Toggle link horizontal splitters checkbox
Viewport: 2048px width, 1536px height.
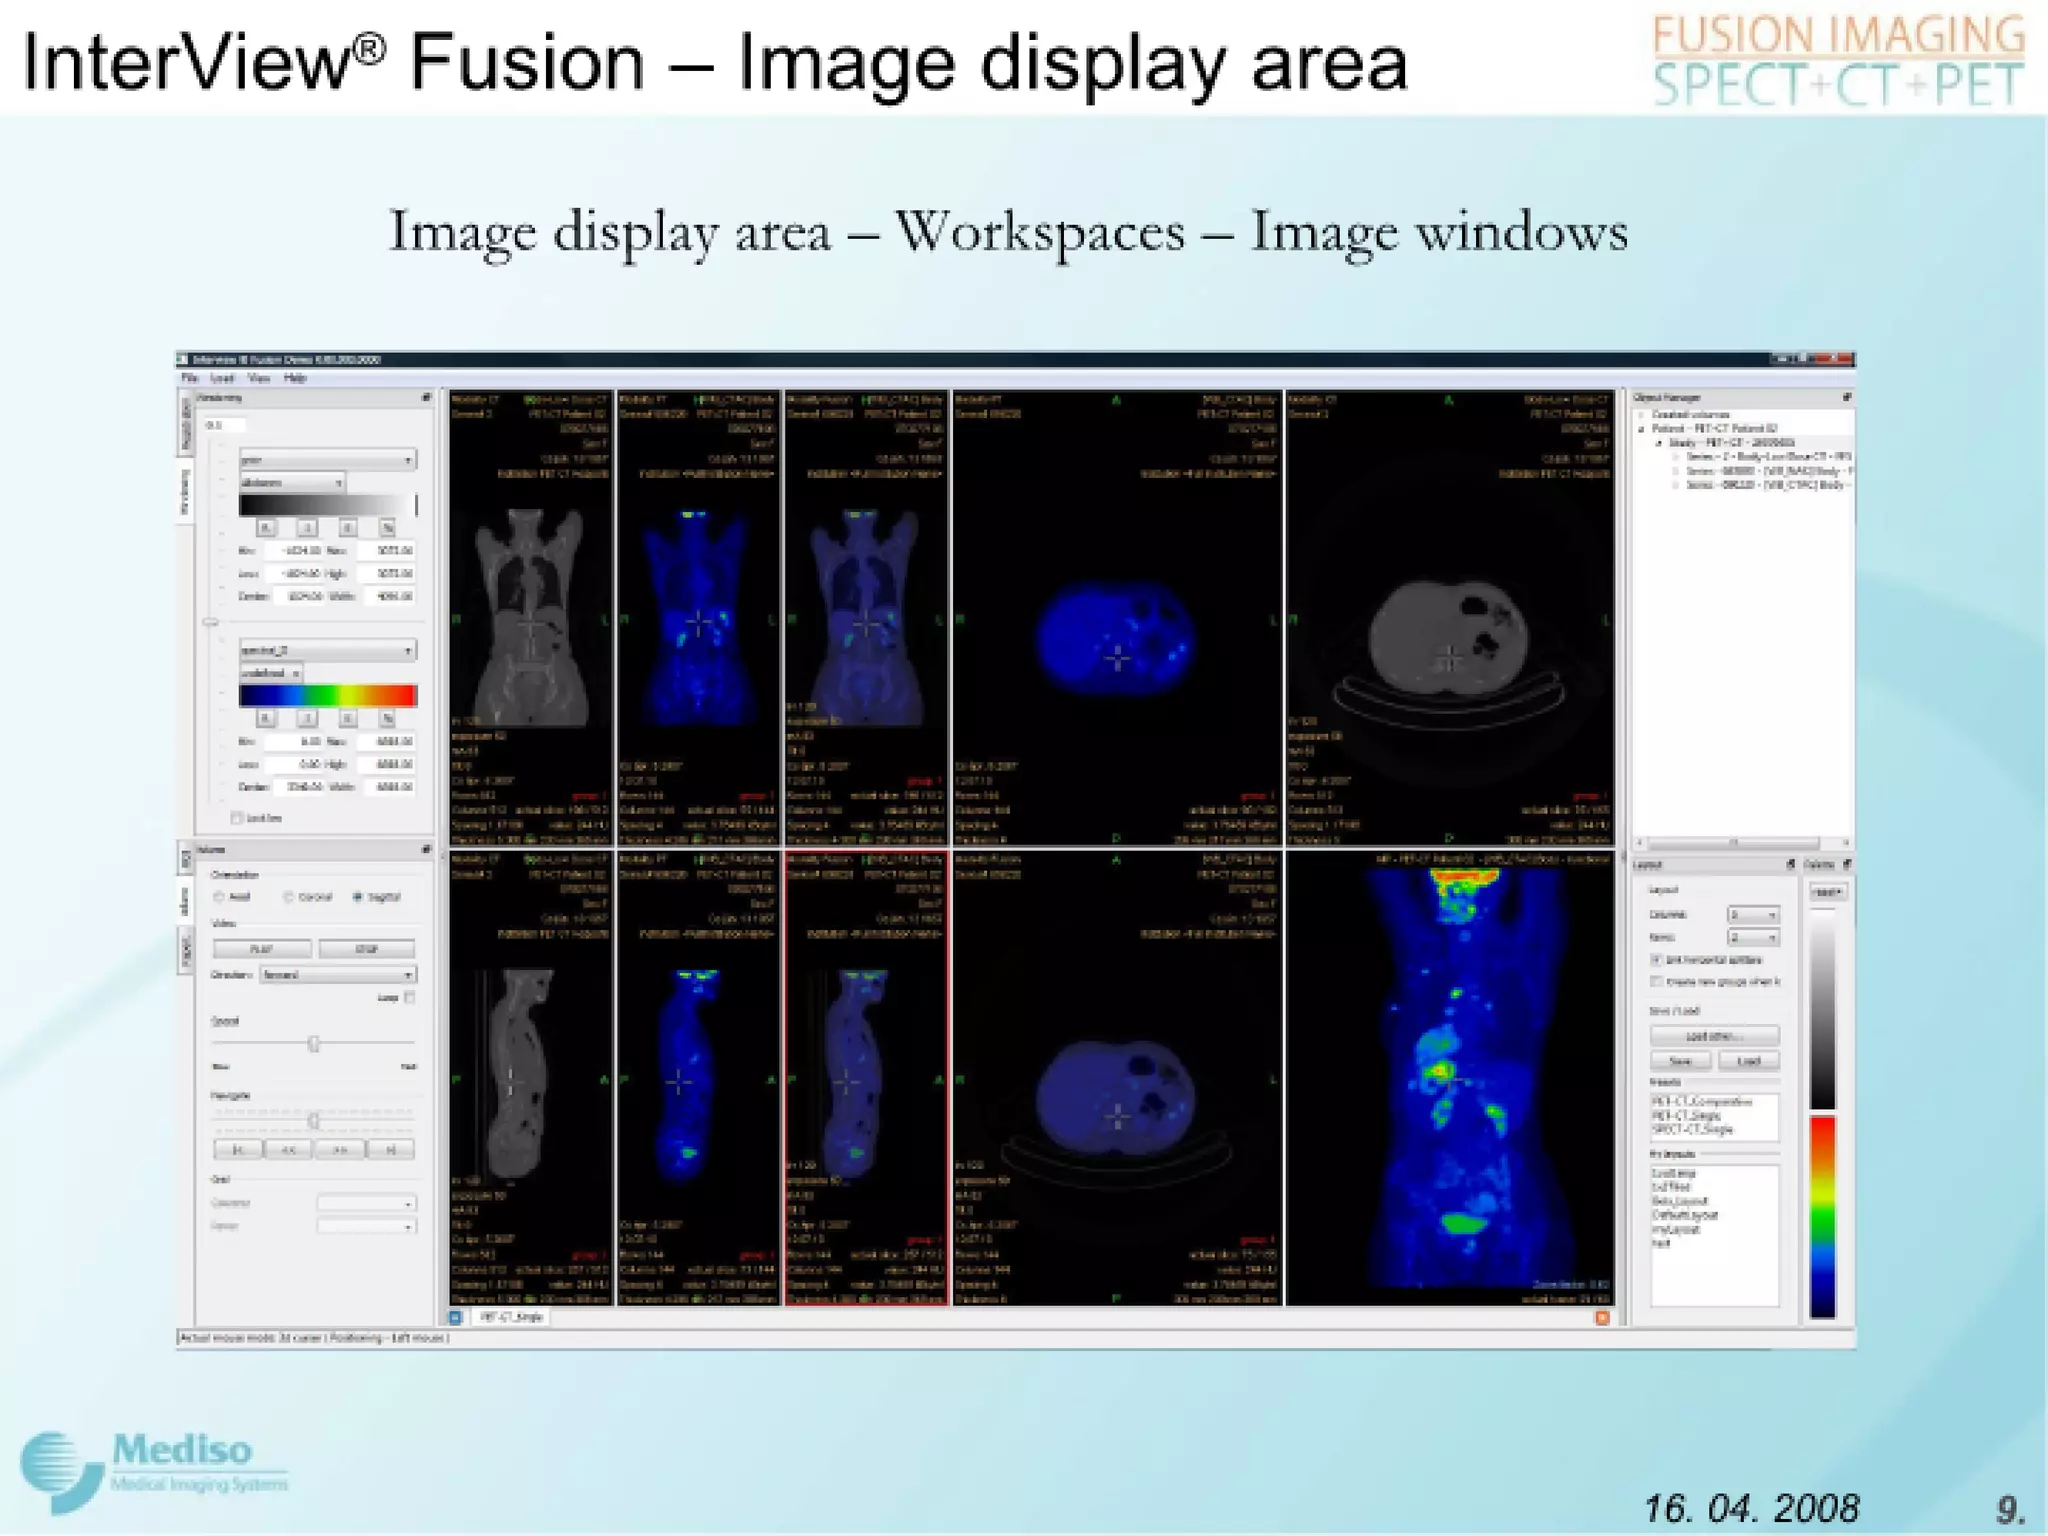[x=1657, y=960]
